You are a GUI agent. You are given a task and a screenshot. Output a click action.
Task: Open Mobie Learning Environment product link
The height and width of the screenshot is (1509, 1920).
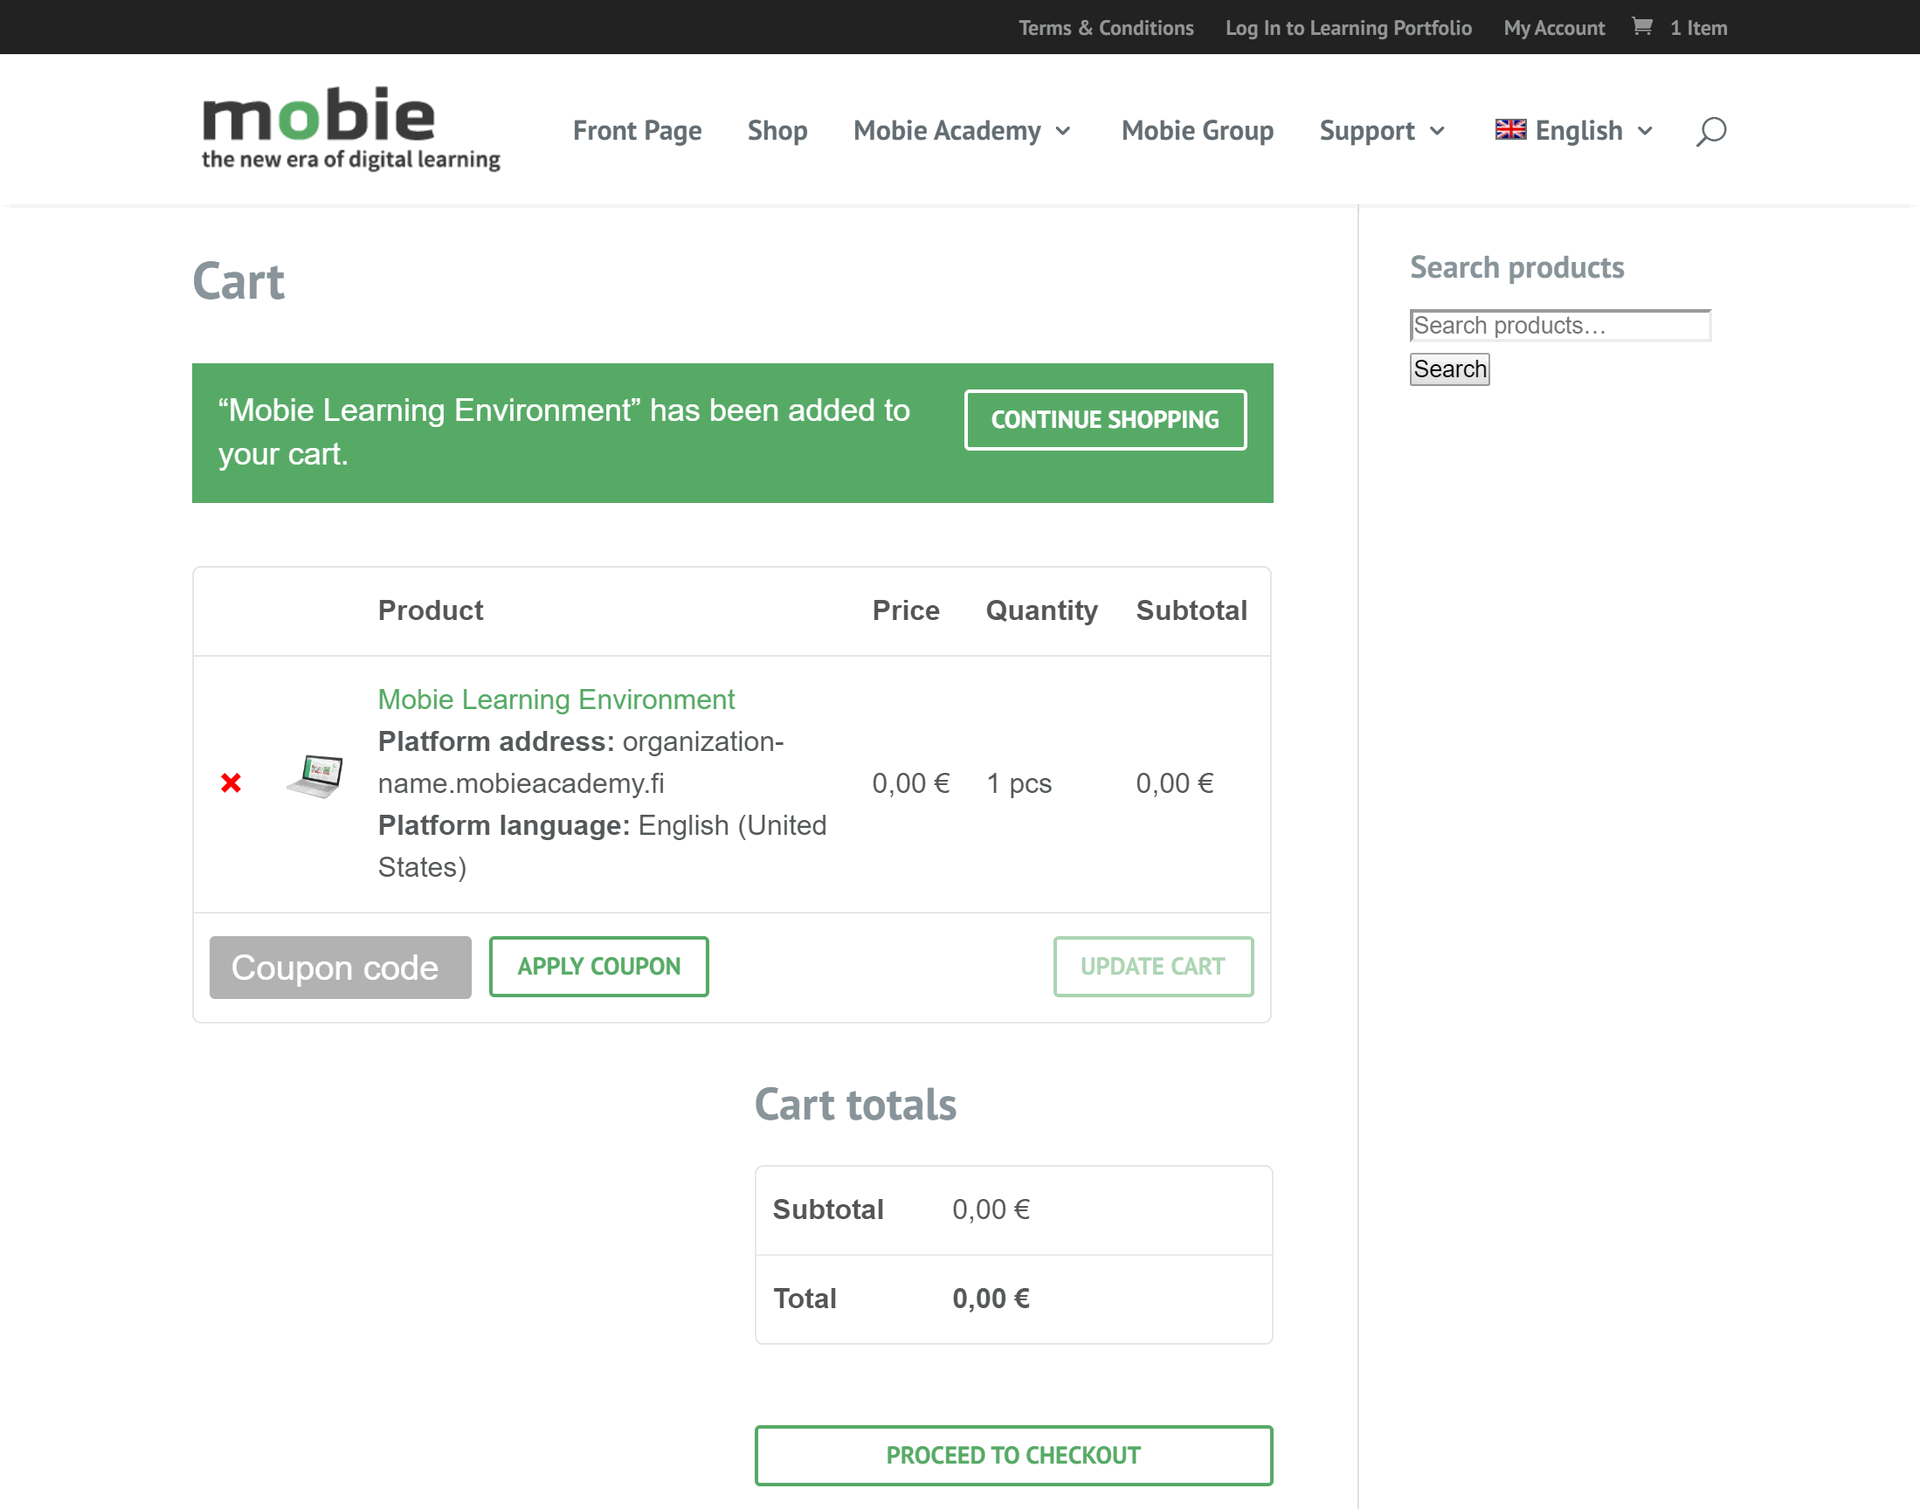pyautogui.click(x=556, y=700)
